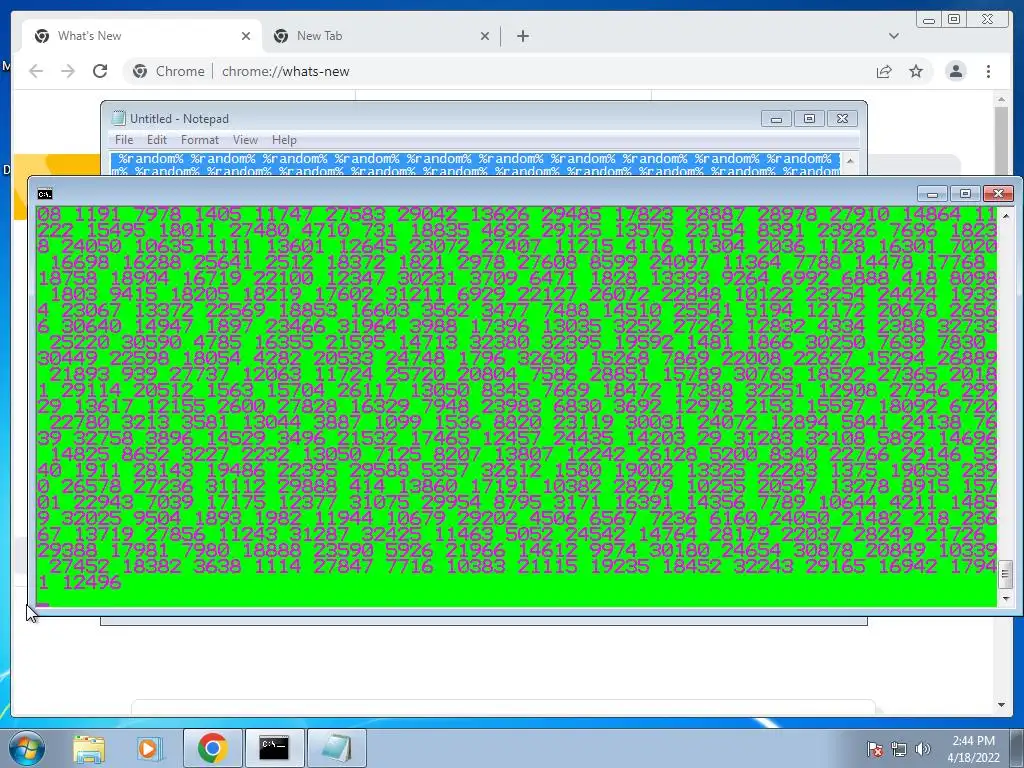Click Notepad's scroll up arrow
Screen dimensions: 1024x768
850,161
